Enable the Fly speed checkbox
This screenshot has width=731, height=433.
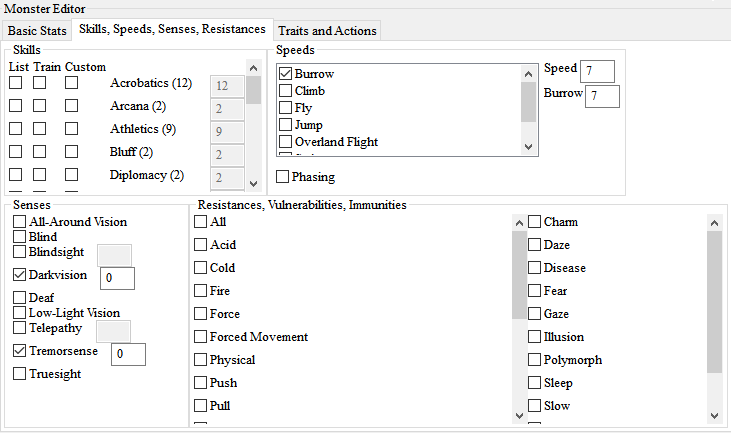[286, 108]
